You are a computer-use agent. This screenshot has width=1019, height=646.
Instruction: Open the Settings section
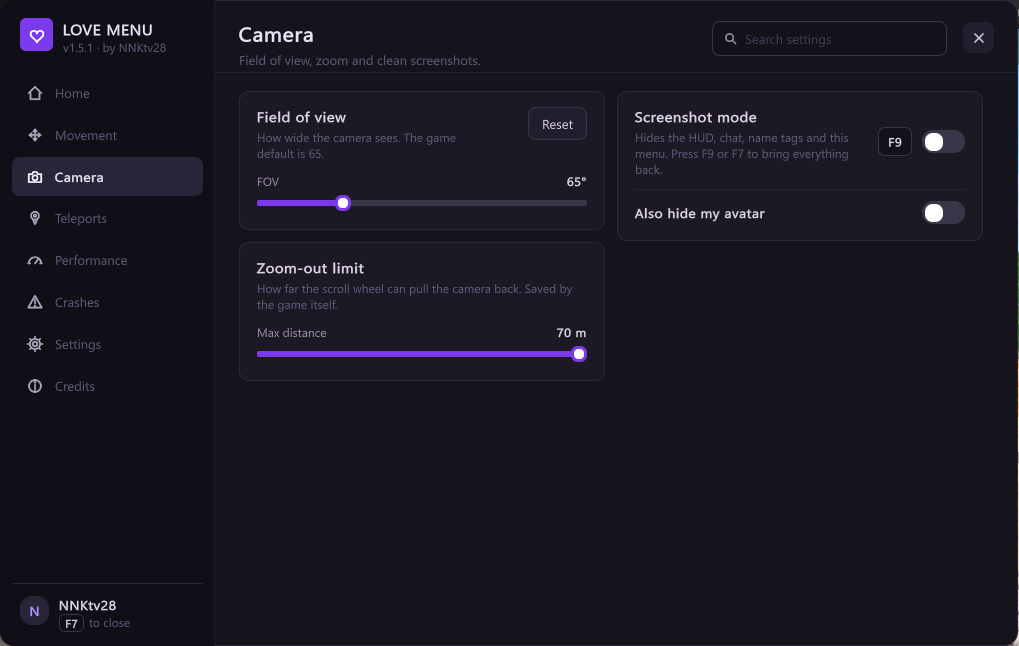pos(107,344)
